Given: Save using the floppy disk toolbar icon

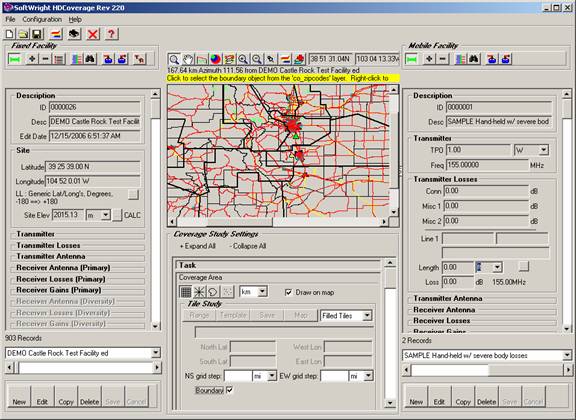Looking at the screenshot, I should coord(37,34).
